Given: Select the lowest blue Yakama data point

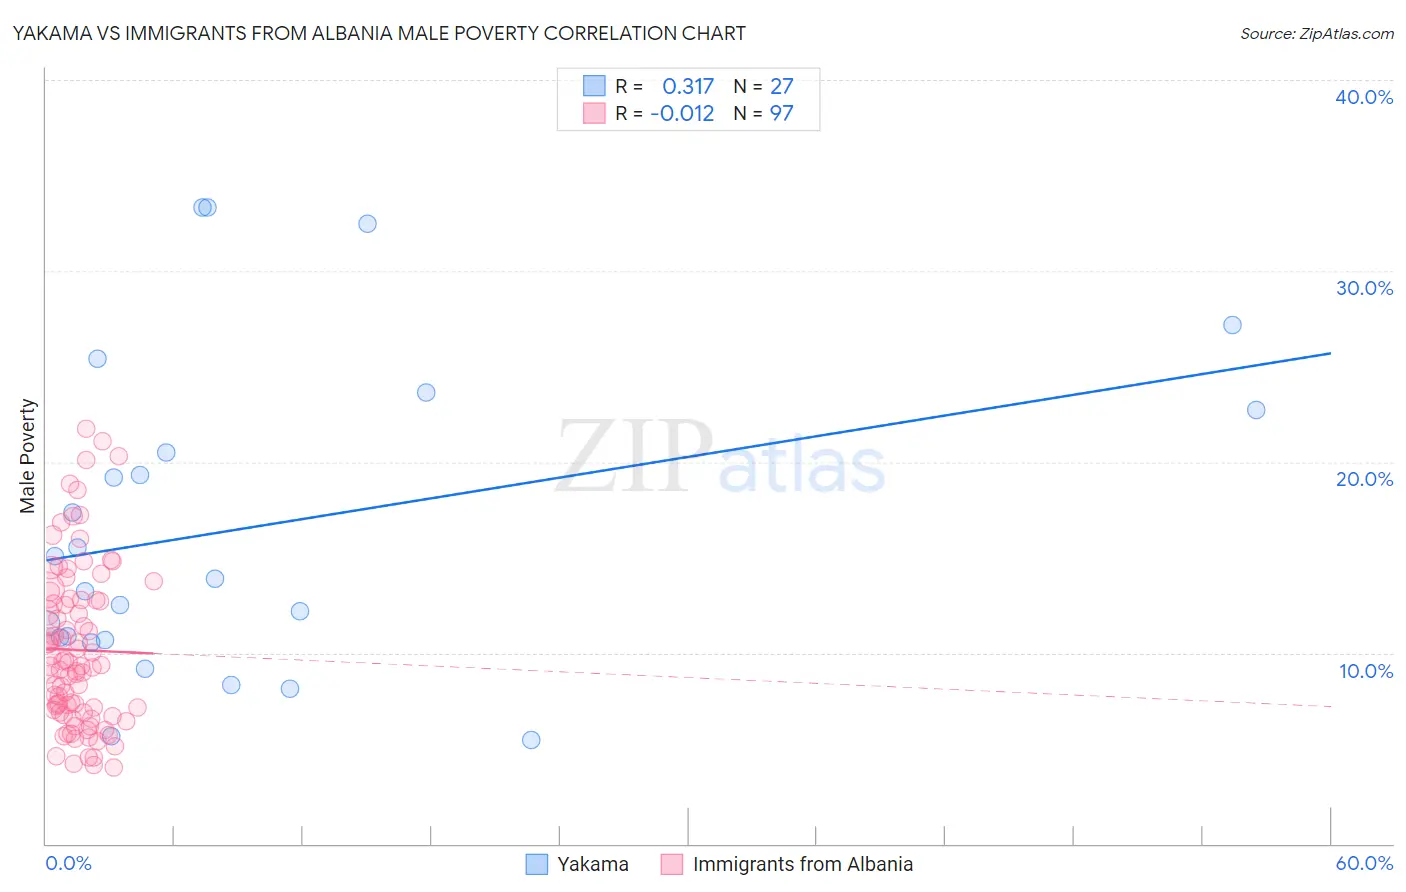Looking at the screenshot, I should [531, 740].
